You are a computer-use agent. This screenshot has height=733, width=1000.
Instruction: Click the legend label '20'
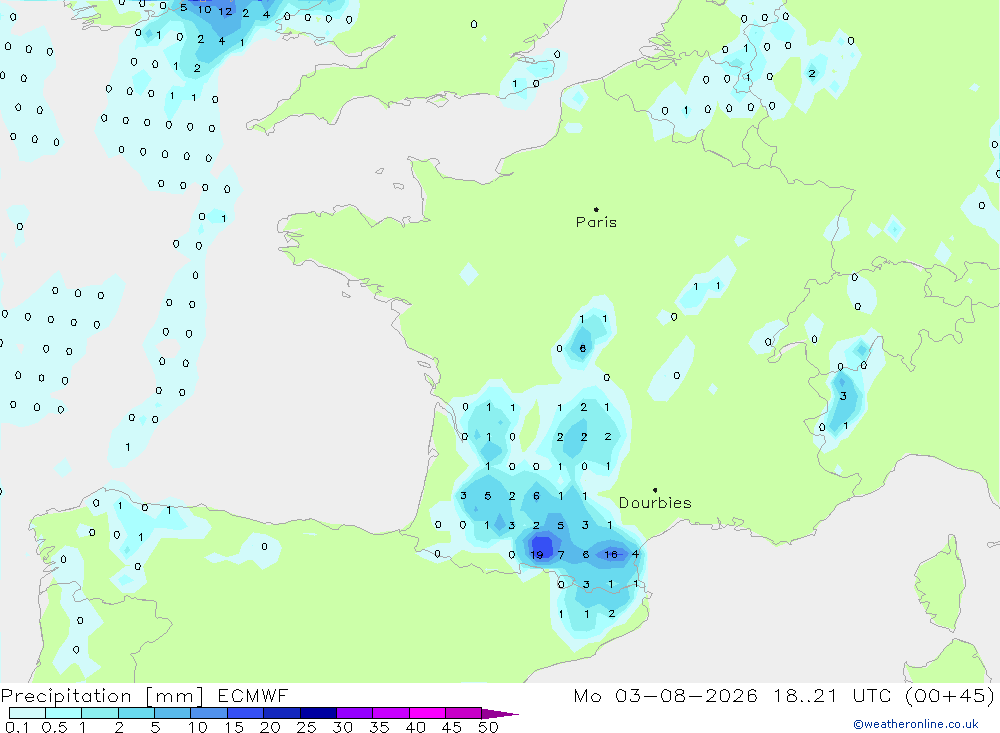click(270, 727)
